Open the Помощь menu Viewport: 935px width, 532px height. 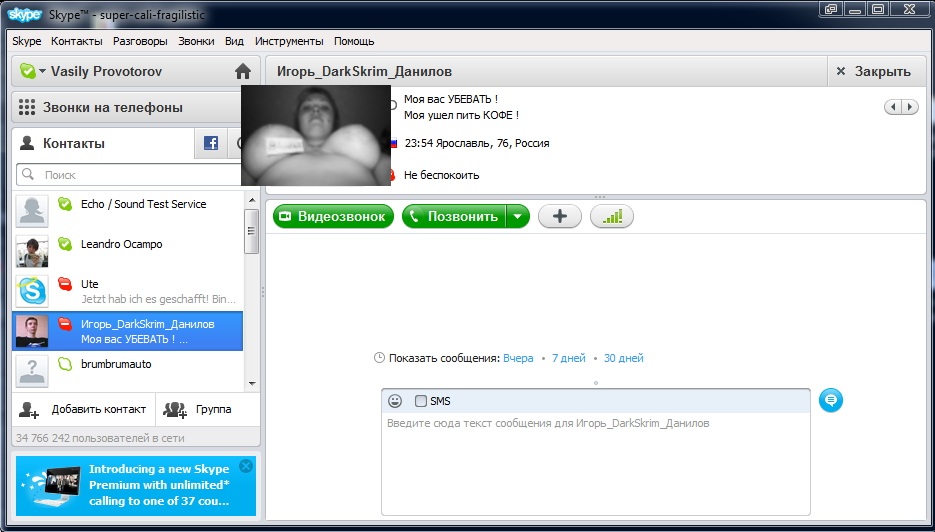point(354,41)
